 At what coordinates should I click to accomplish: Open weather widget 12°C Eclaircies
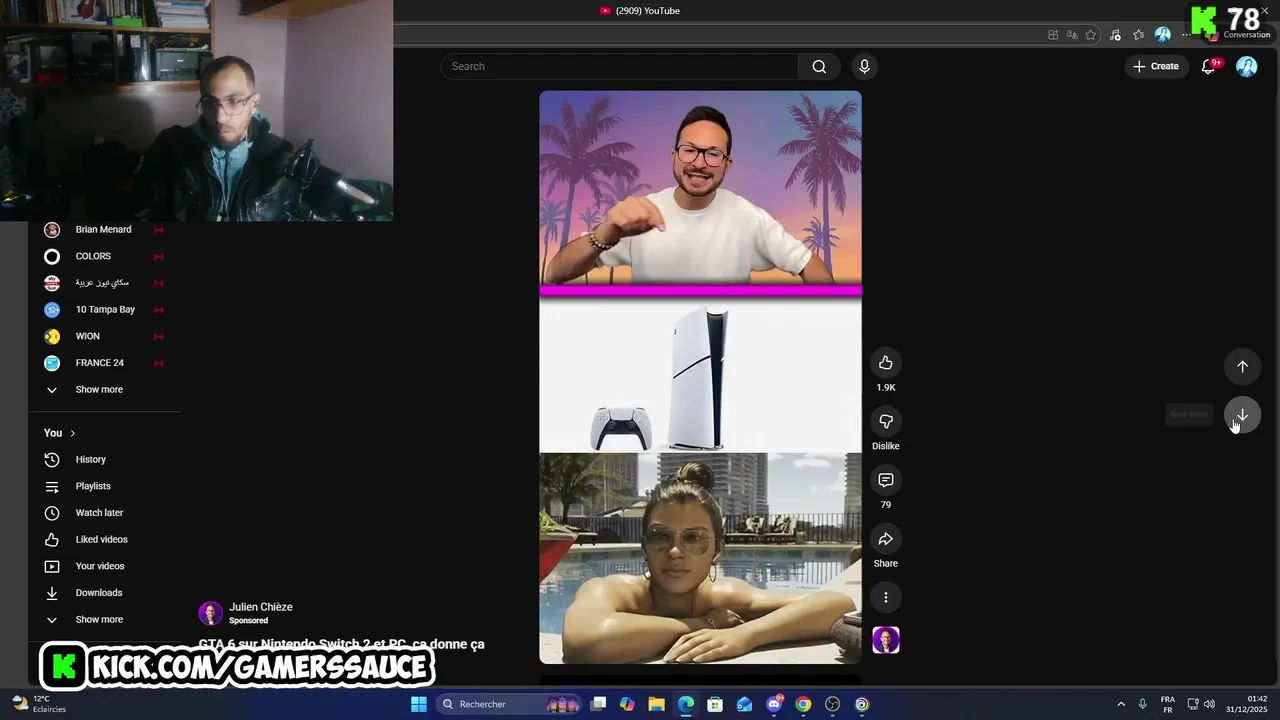pyautogui.click(x=40, y=704)
